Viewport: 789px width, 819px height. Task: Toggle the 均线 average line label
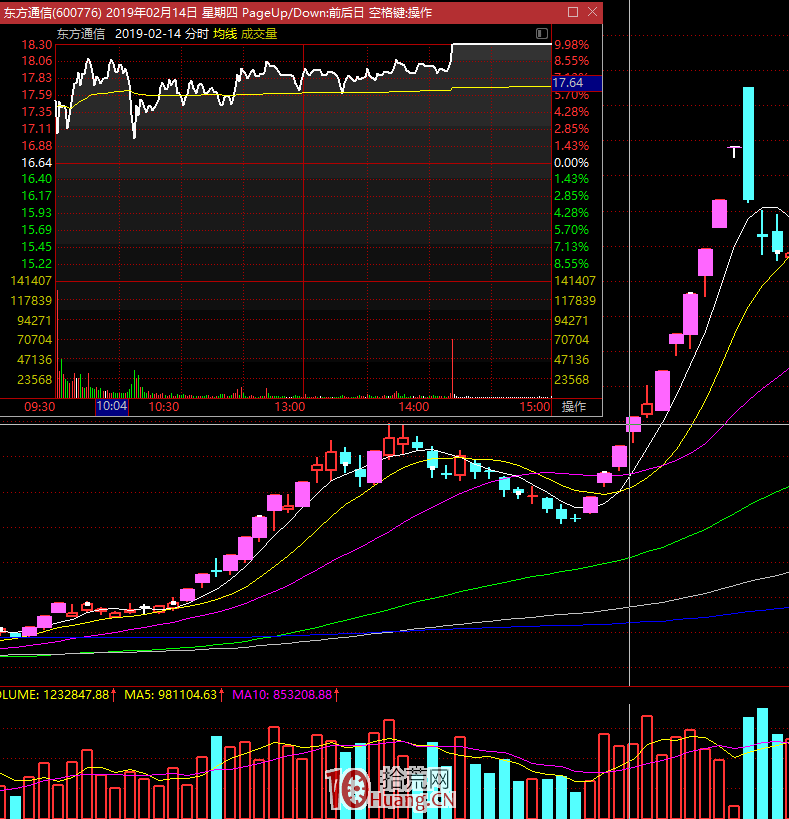[225, 34]
